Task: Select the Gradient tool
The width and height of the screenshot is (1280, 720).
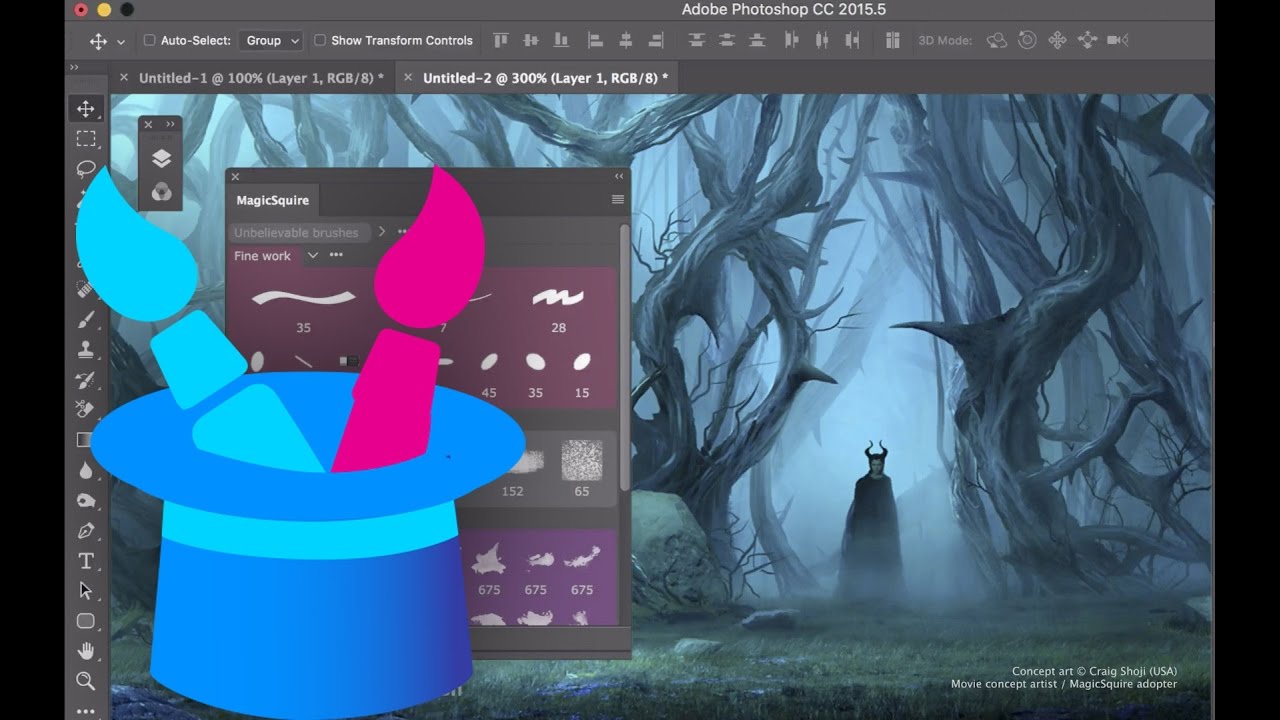Action: 84,440
